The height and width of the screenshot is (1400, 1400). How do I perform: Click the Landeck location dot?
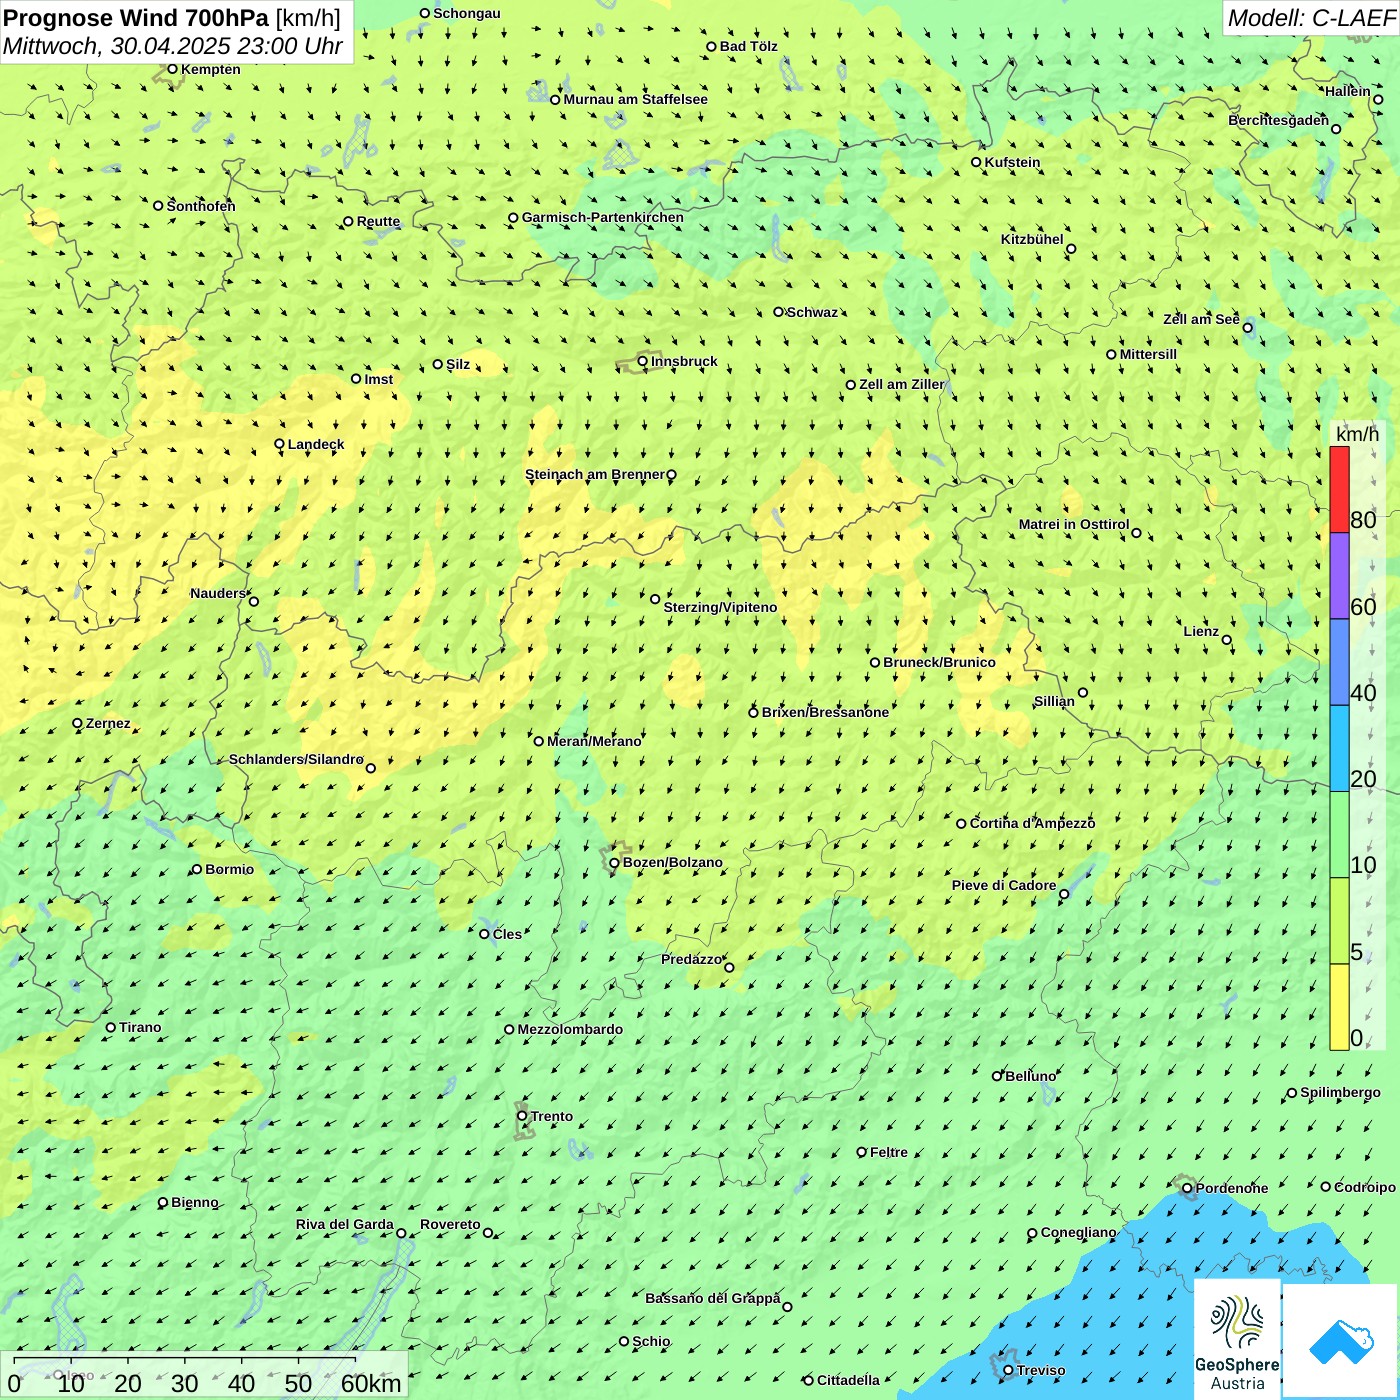[x=280, y=444]
